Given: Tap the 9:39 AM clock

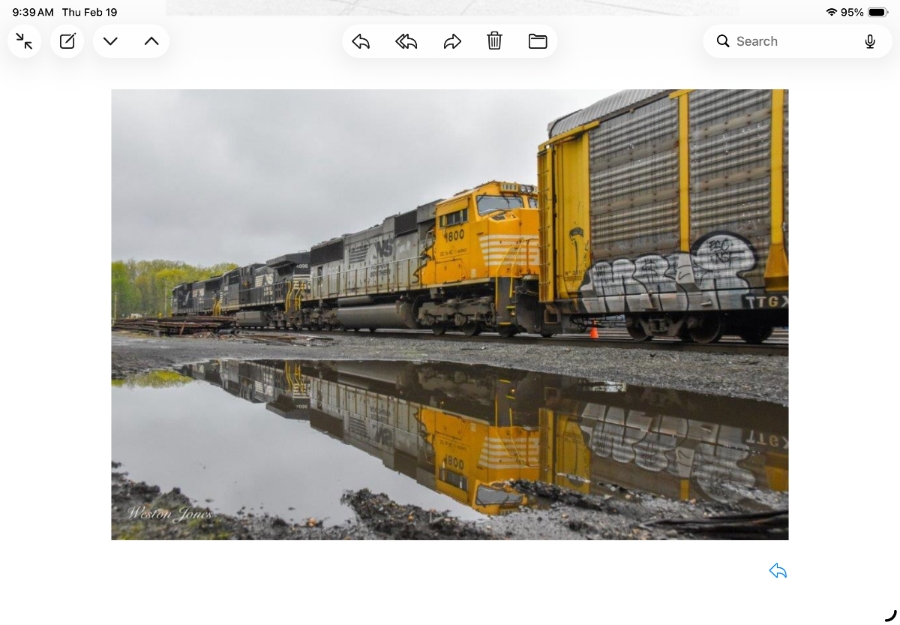Looking at the screenshot, I should 32,12.
